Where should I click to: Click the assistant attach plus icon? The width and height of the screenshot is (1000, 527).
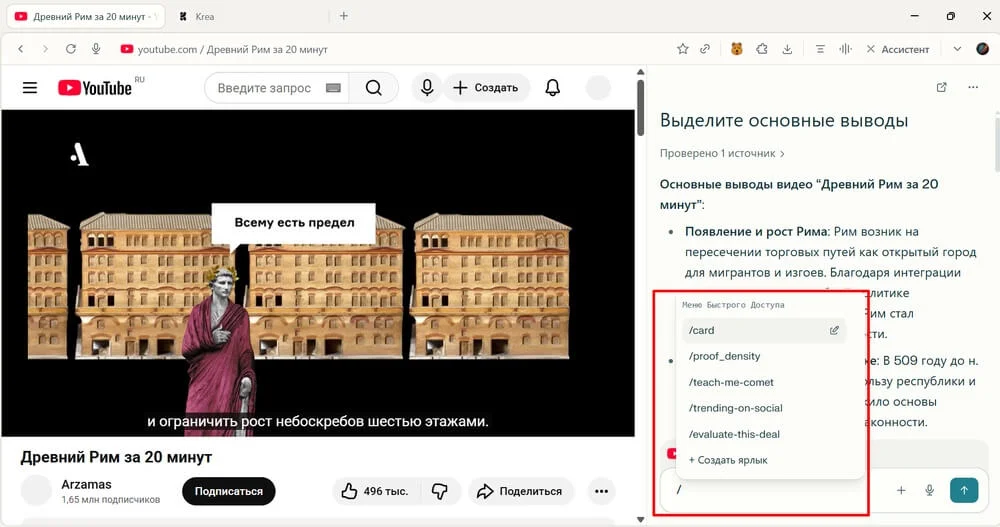tap(901, 490)
